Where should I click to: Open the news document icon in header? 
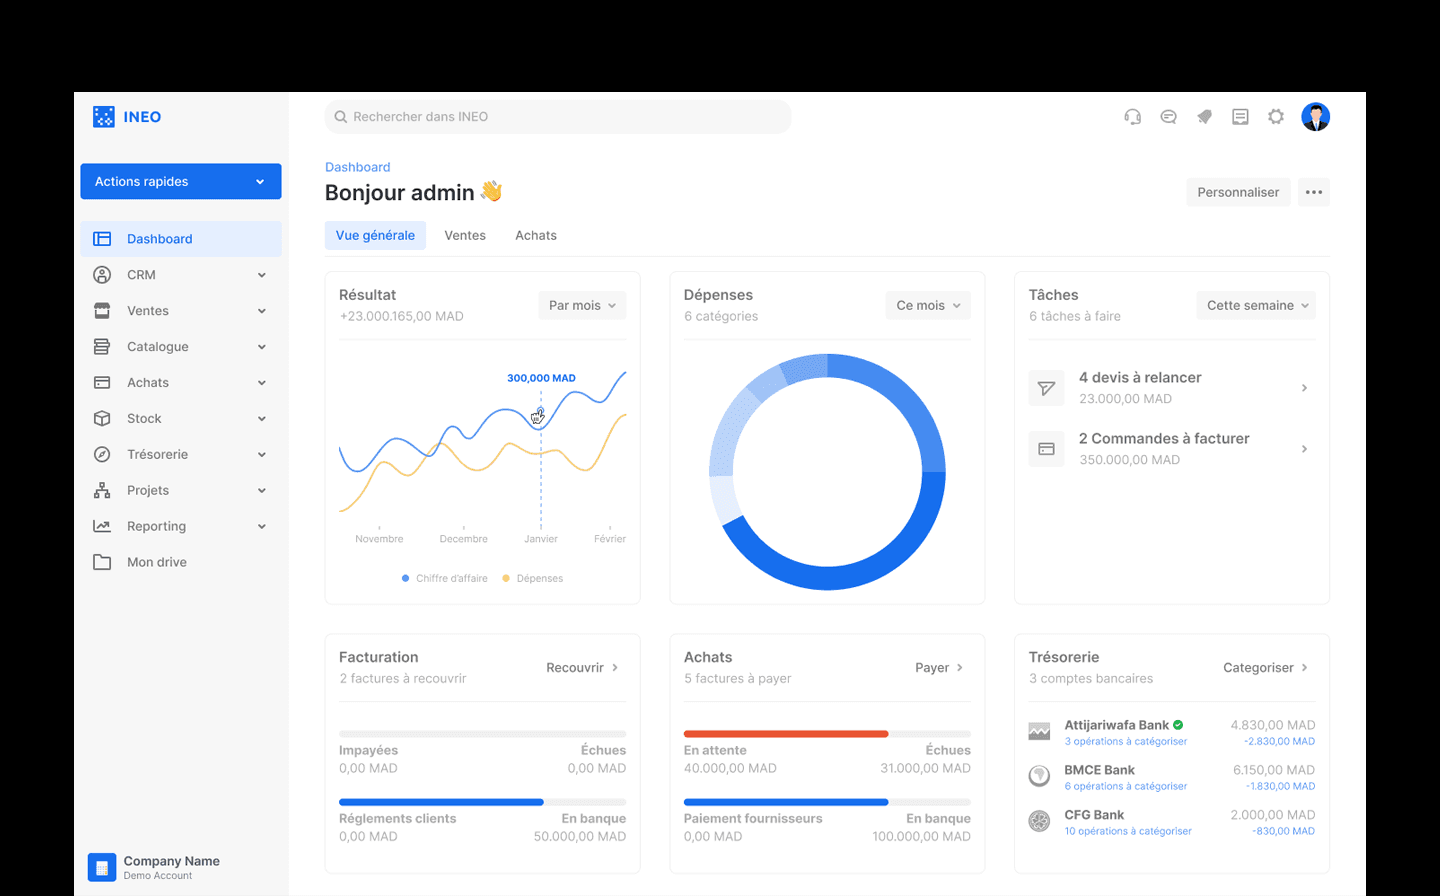pos(1240,117)
